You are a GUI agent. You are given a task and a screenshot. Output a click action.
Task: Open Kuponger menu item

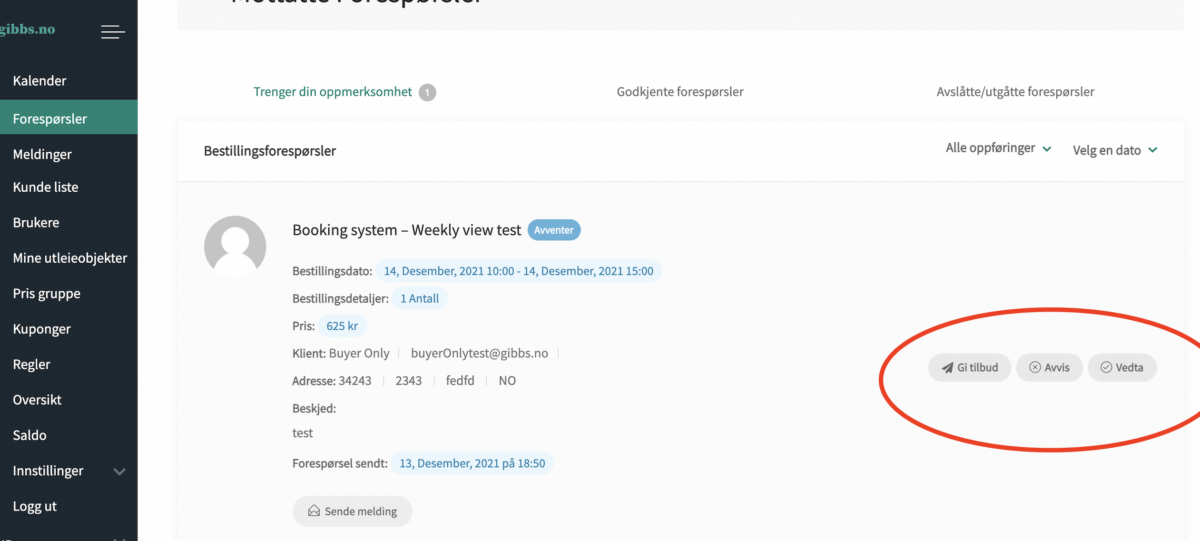point(42,329)
